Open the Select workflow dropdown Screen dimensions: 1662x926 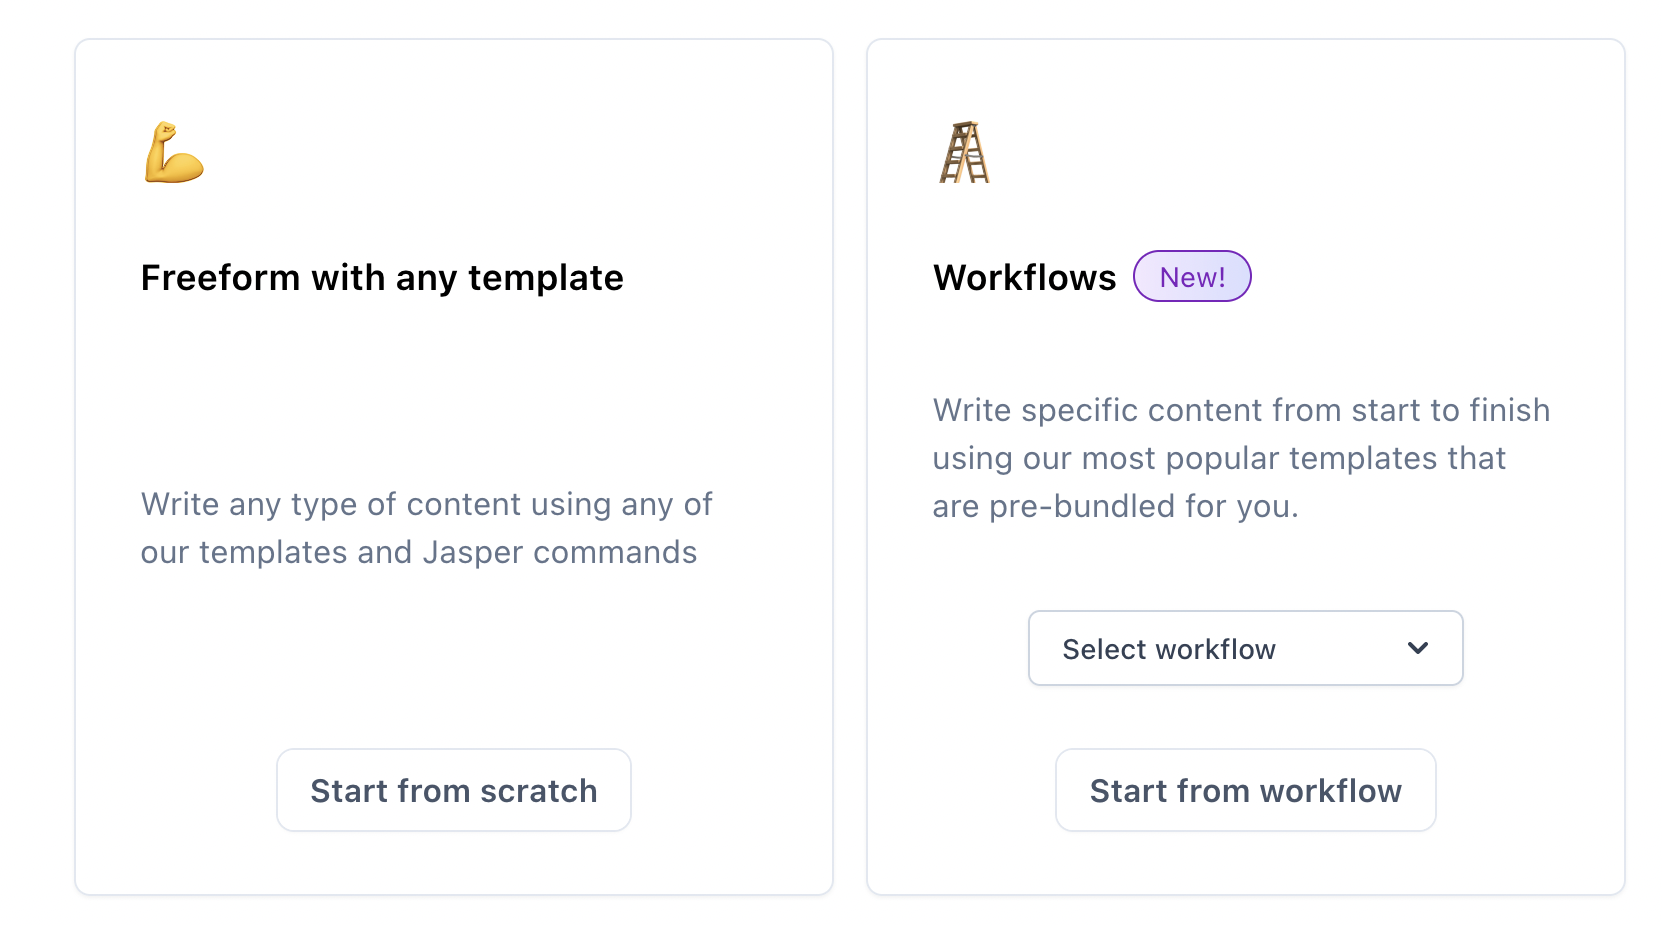coord(1245,648)
